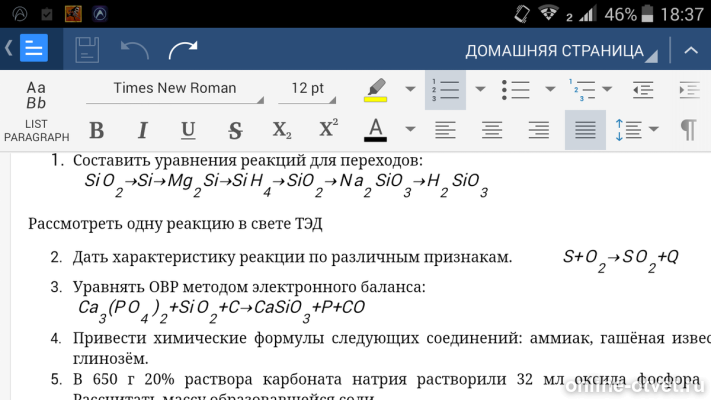Toggle bulleted list formatting

pyautogui.click(x=516, y=90)
